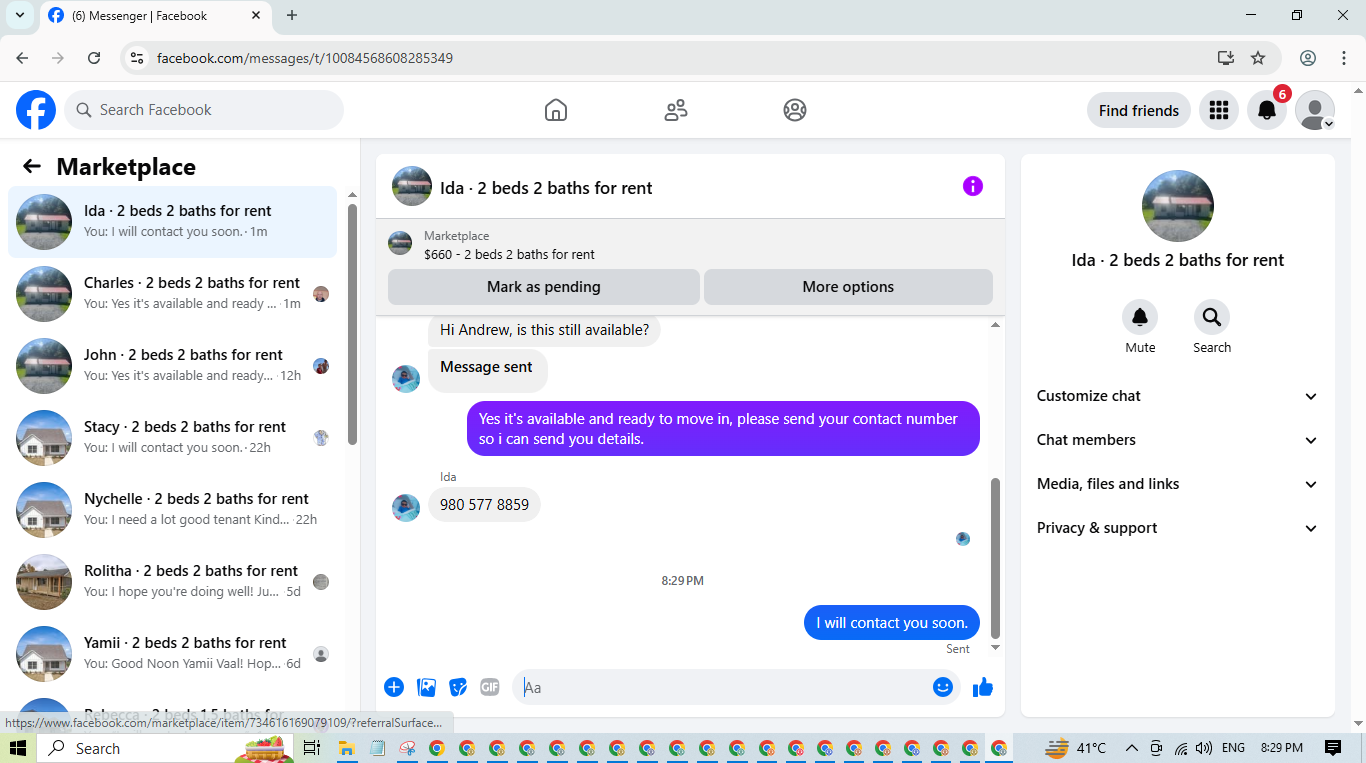
Task: Open the notifications bell
Action: point(1267,110)
